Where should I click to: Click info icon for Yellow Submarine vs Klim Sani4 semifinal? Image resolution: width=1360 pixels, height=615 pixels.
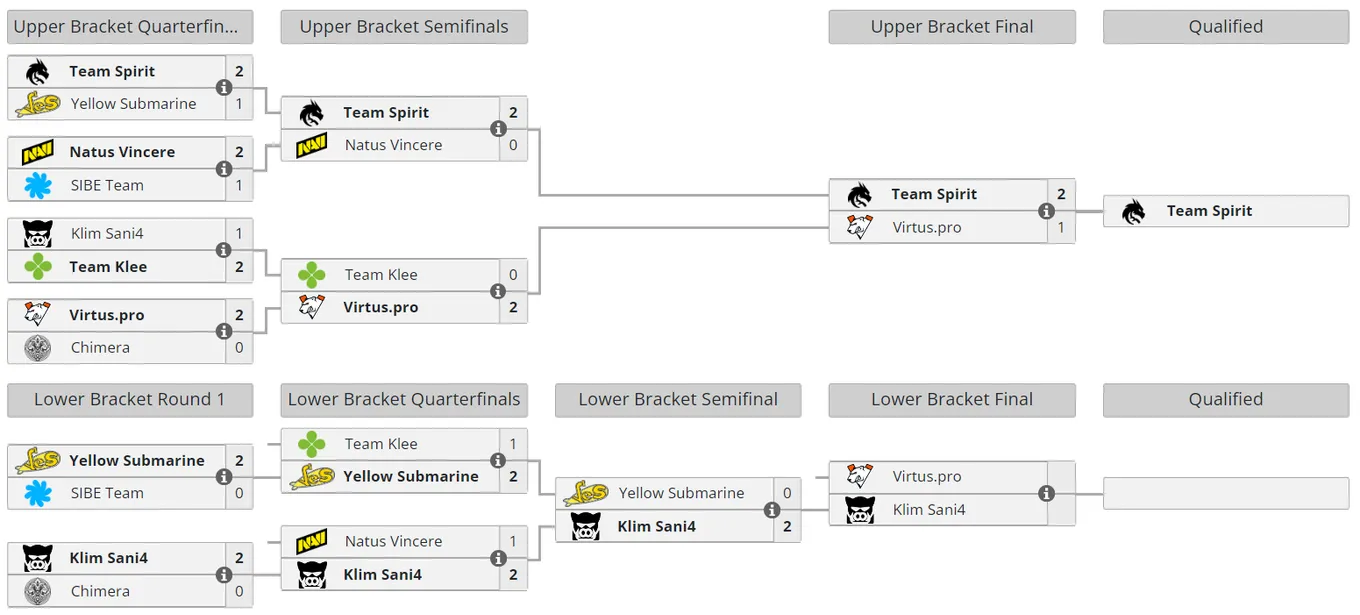(x=772, y=510)
